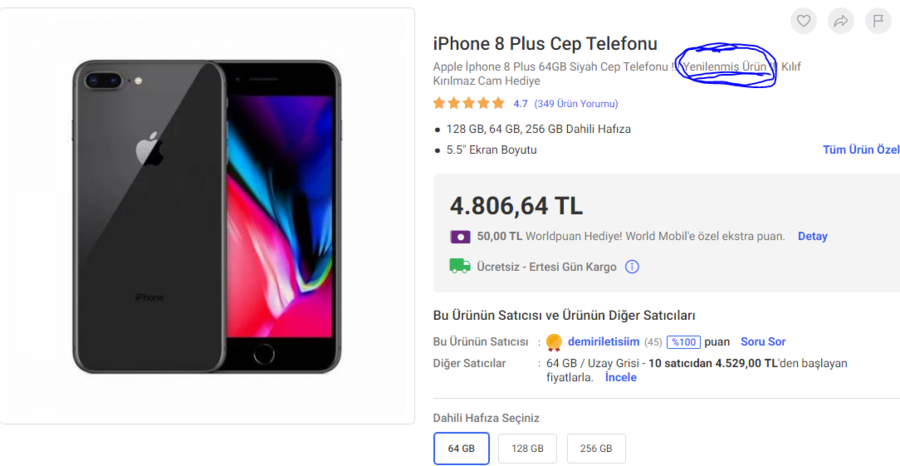This screenshot has height=466, width=900.
Task: Click the iPhone 8 Plus Cep Telefonu title
Action: (545, 43)
